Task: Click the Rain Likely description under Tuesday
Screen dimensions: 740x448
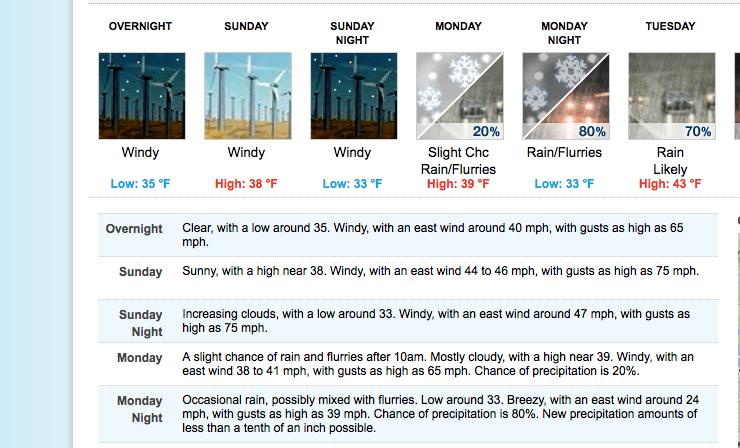Action: point(670,161)
